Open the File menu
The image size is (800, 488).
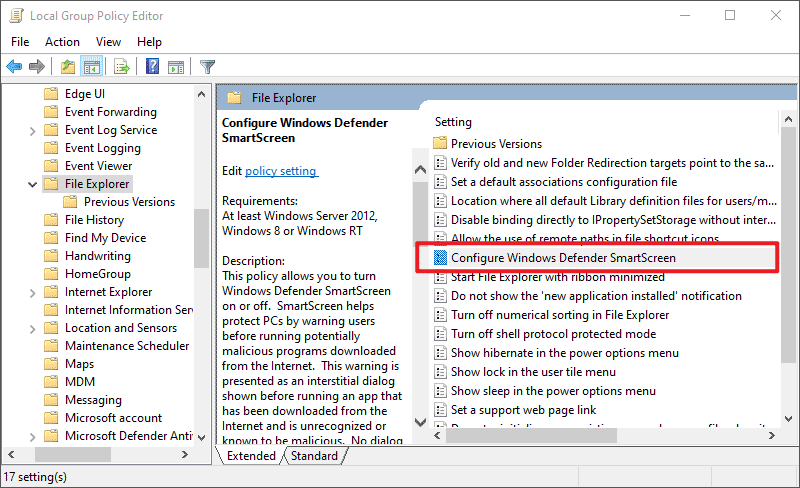[20, 42]
